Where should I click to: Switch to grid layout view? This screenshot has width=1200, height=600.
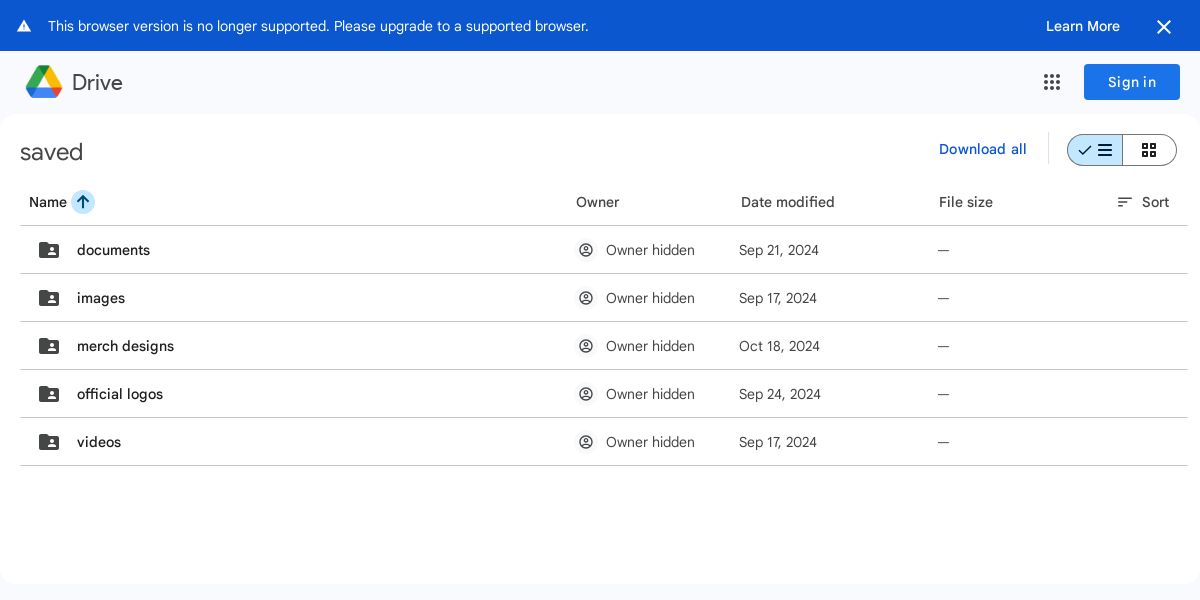(x=1149, y=150)
